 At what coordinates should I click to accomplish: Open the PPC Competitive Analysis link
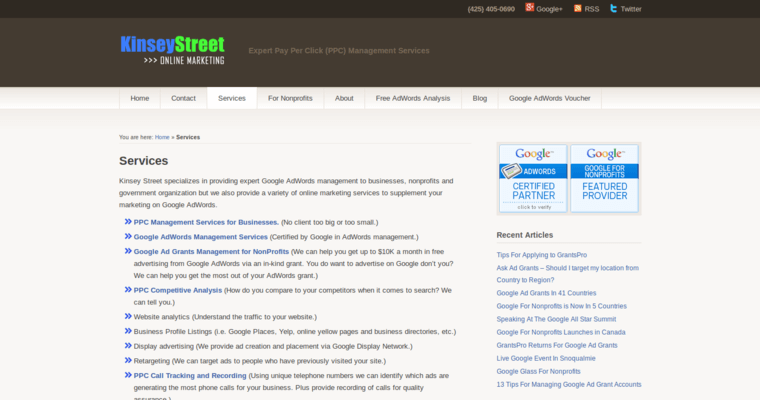click(178, 290)
